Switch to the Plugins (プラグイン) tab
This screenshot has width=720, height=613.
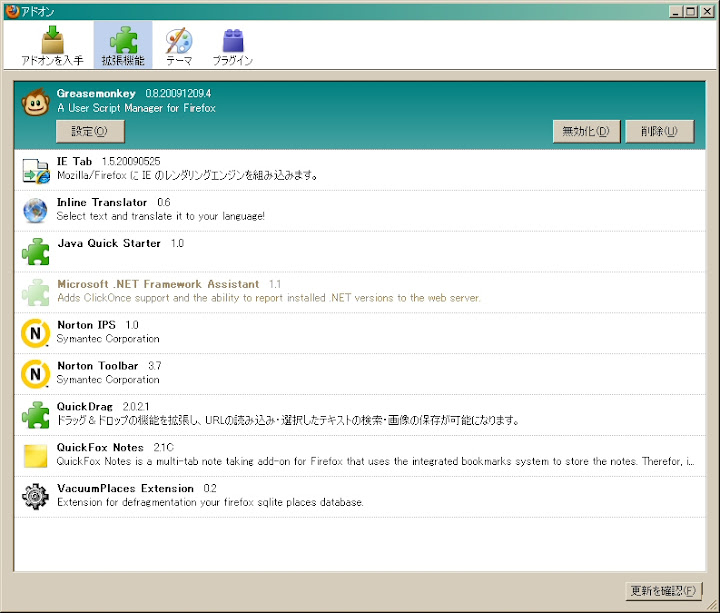pyautogui.click(x=233, y=45)
